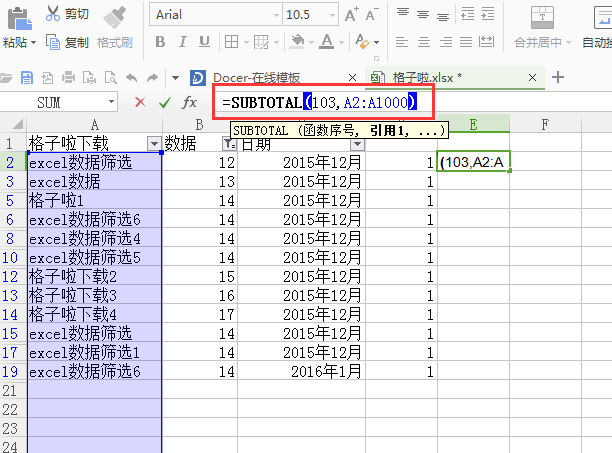Toggle Italic formatting

pyautogui.click(x=182, y=42)
